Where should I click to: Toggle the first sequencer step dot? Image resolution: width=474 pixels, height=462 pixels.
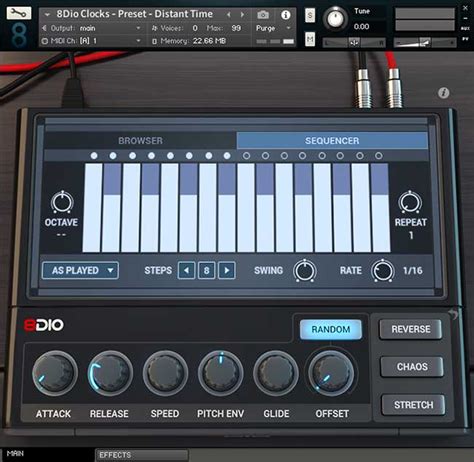(94, 156)
